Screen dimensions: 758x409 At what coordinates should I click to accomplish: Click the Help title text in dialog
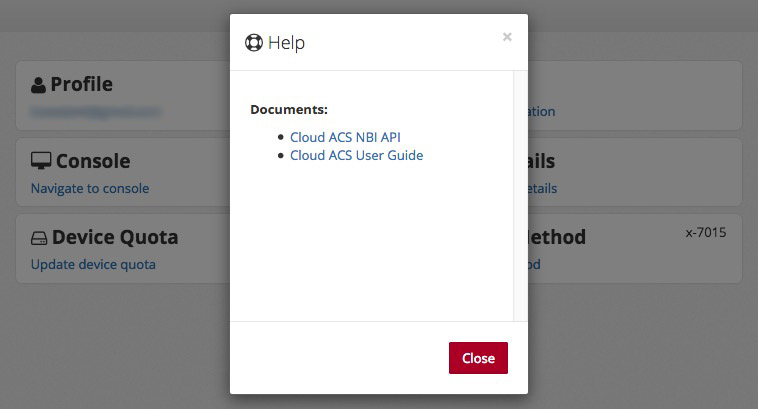pos(286,43)
